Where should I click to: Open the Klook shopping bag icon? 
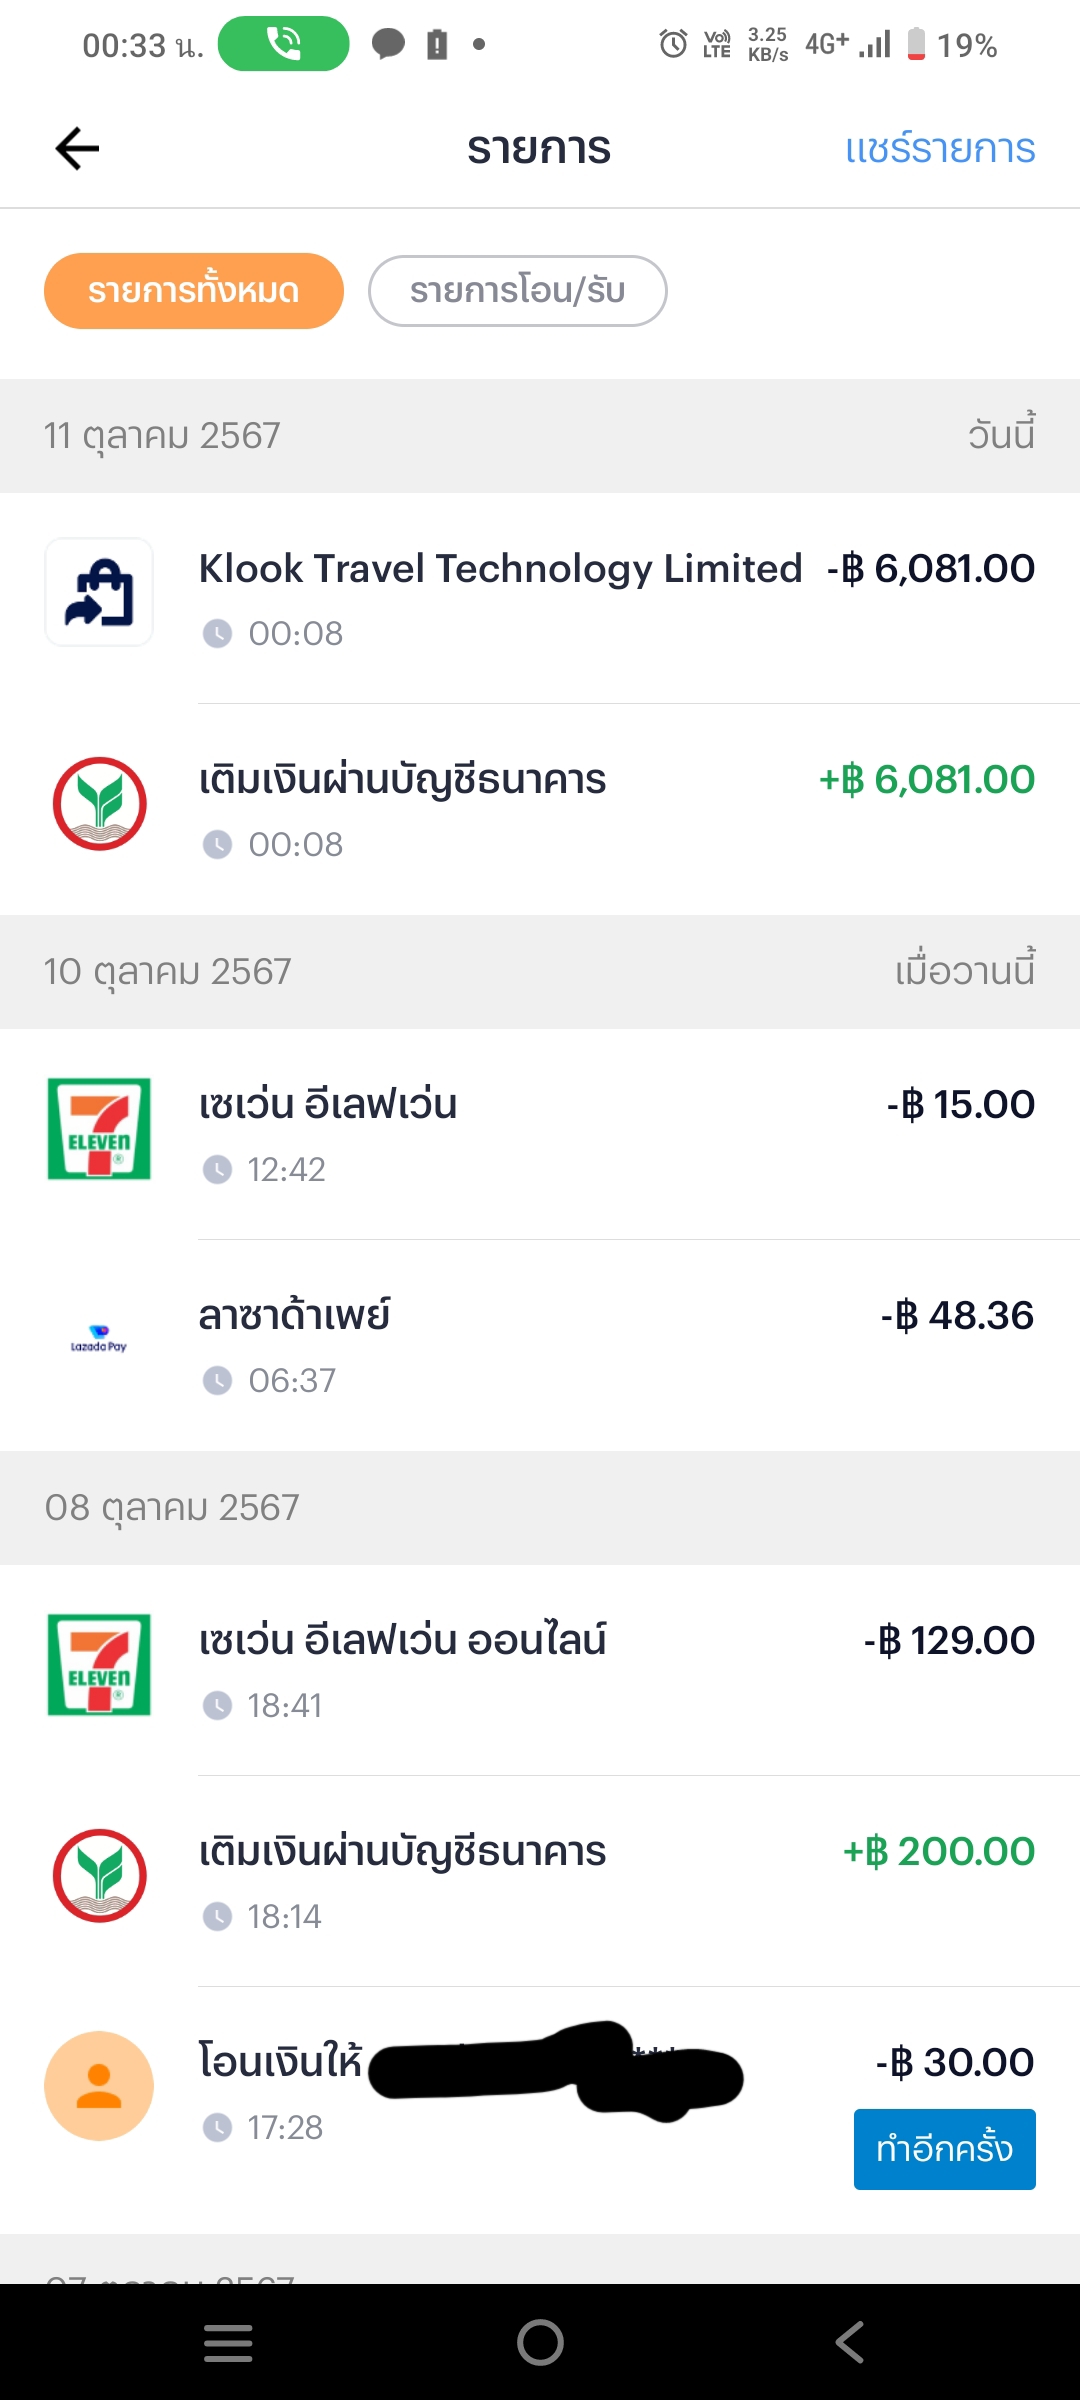pyautogui.click(x=99, y=593)
